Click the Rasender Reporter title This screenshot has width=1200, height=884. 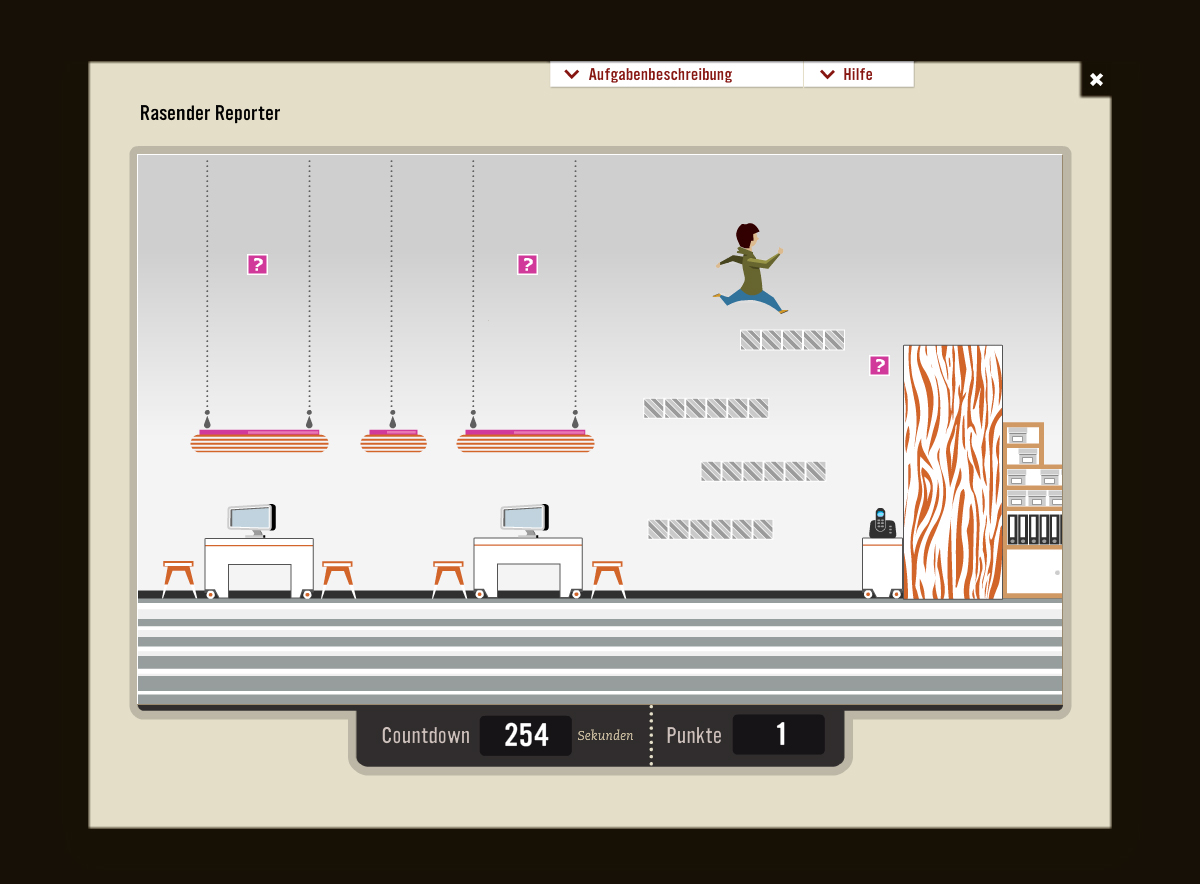(210, 113)
